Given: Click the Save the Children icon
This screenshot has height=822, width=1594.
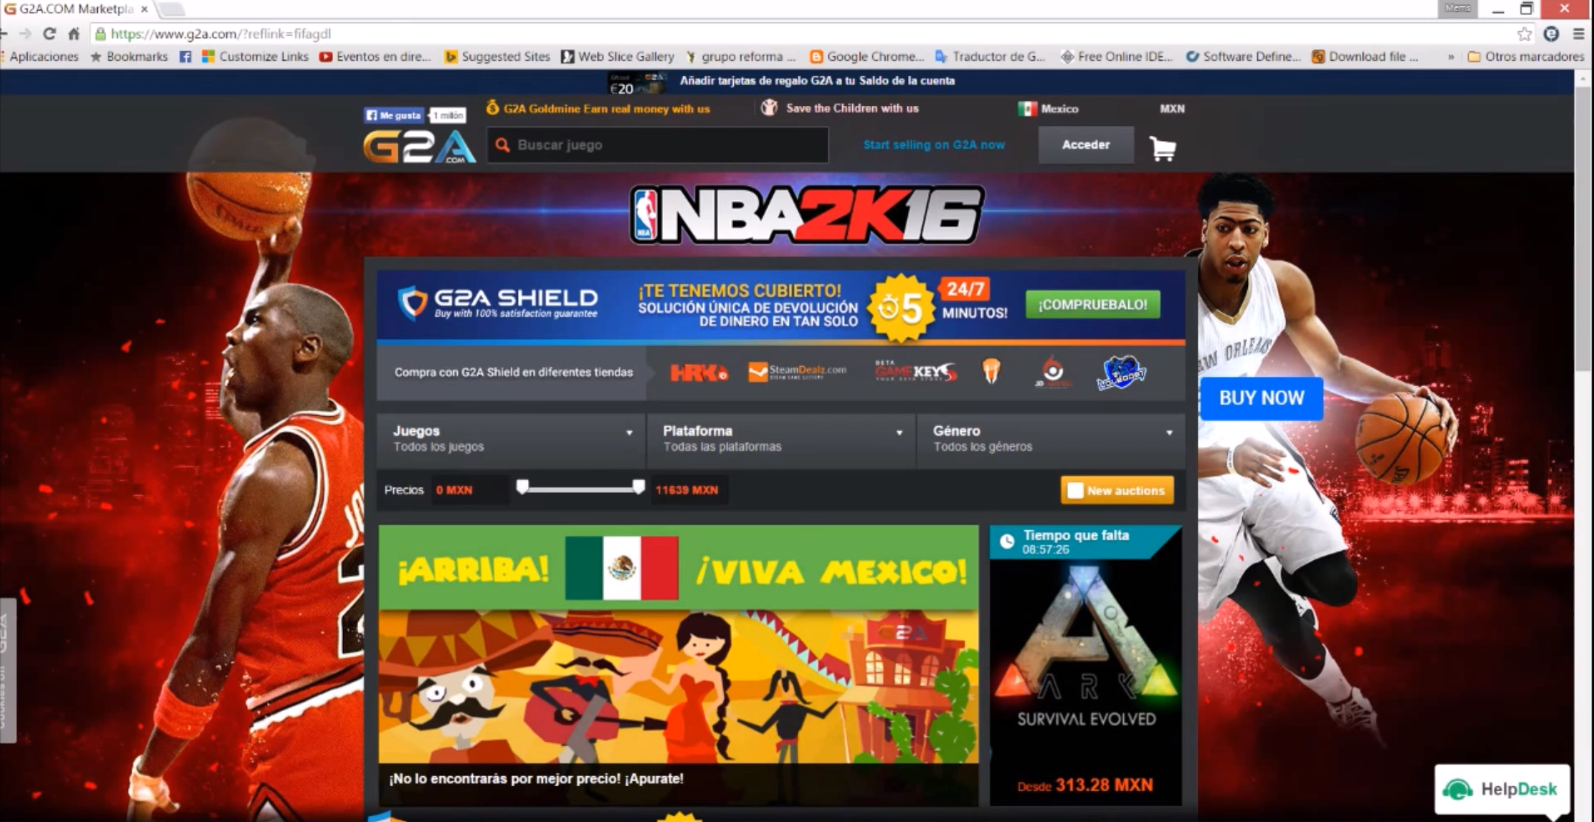Looking at the screenshot, I should coord(769,108).
